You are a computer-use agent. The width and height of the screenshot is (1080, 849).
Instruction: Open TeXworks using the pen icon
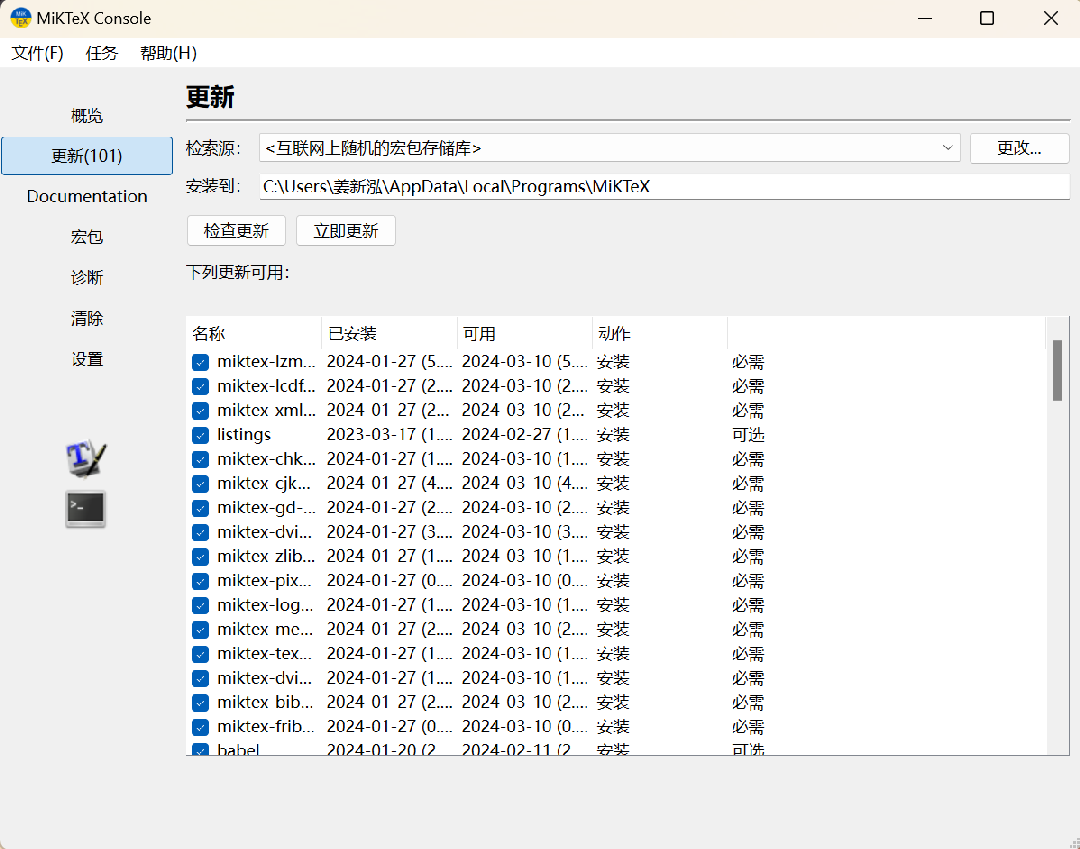pyautogui.click(x=85, y=457)
